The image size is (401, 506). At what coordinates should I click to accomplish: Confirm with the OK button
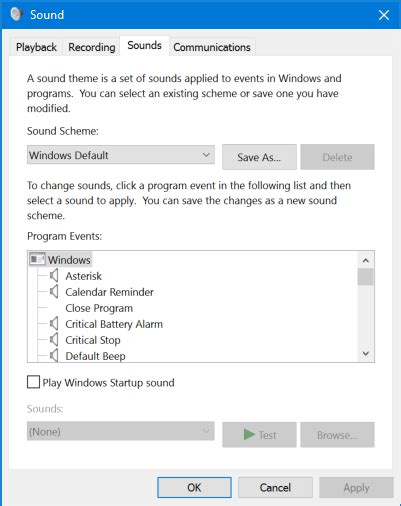(194, 488)
